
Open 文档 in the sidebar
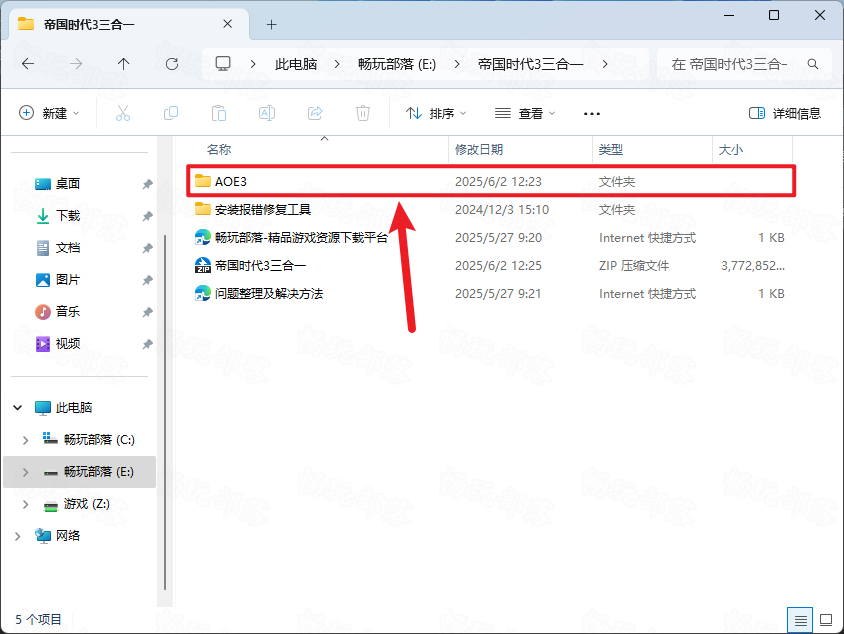(68, 248)
